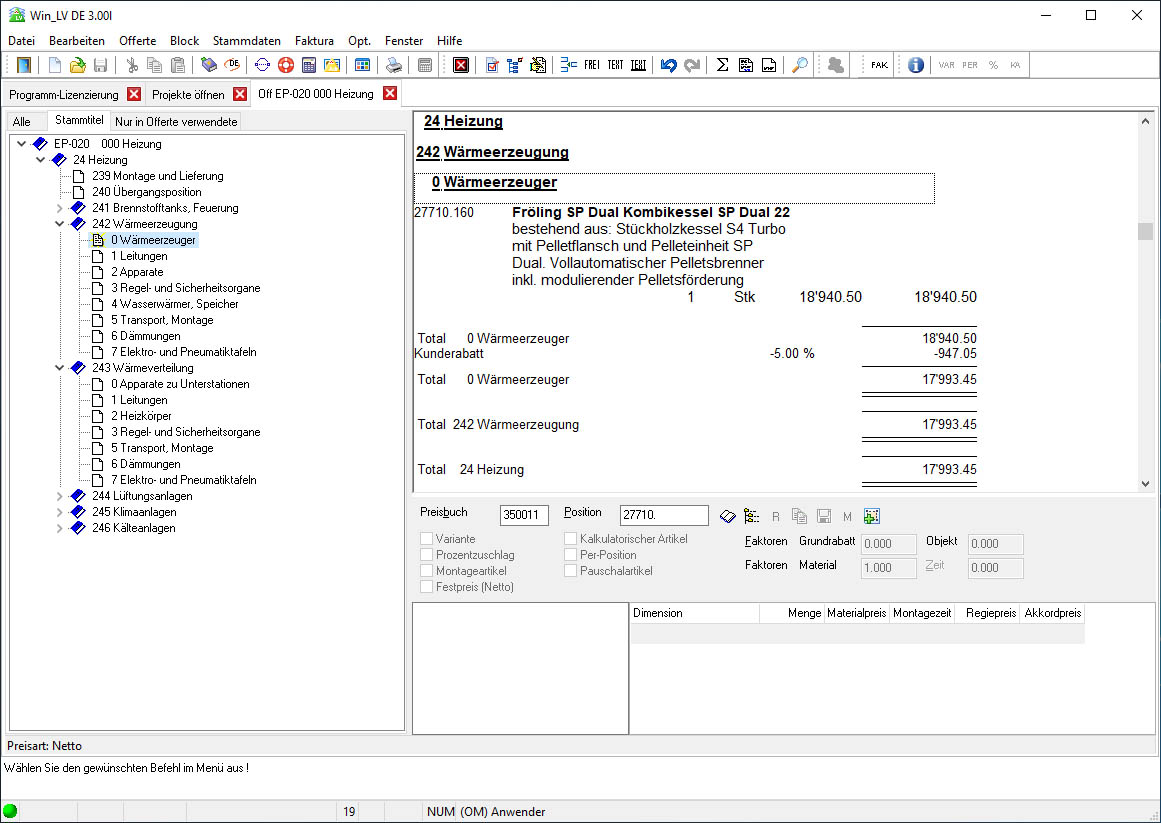Click the colored grid table icon
Viewport: 1161px width, 823px height.
(362, 65)
